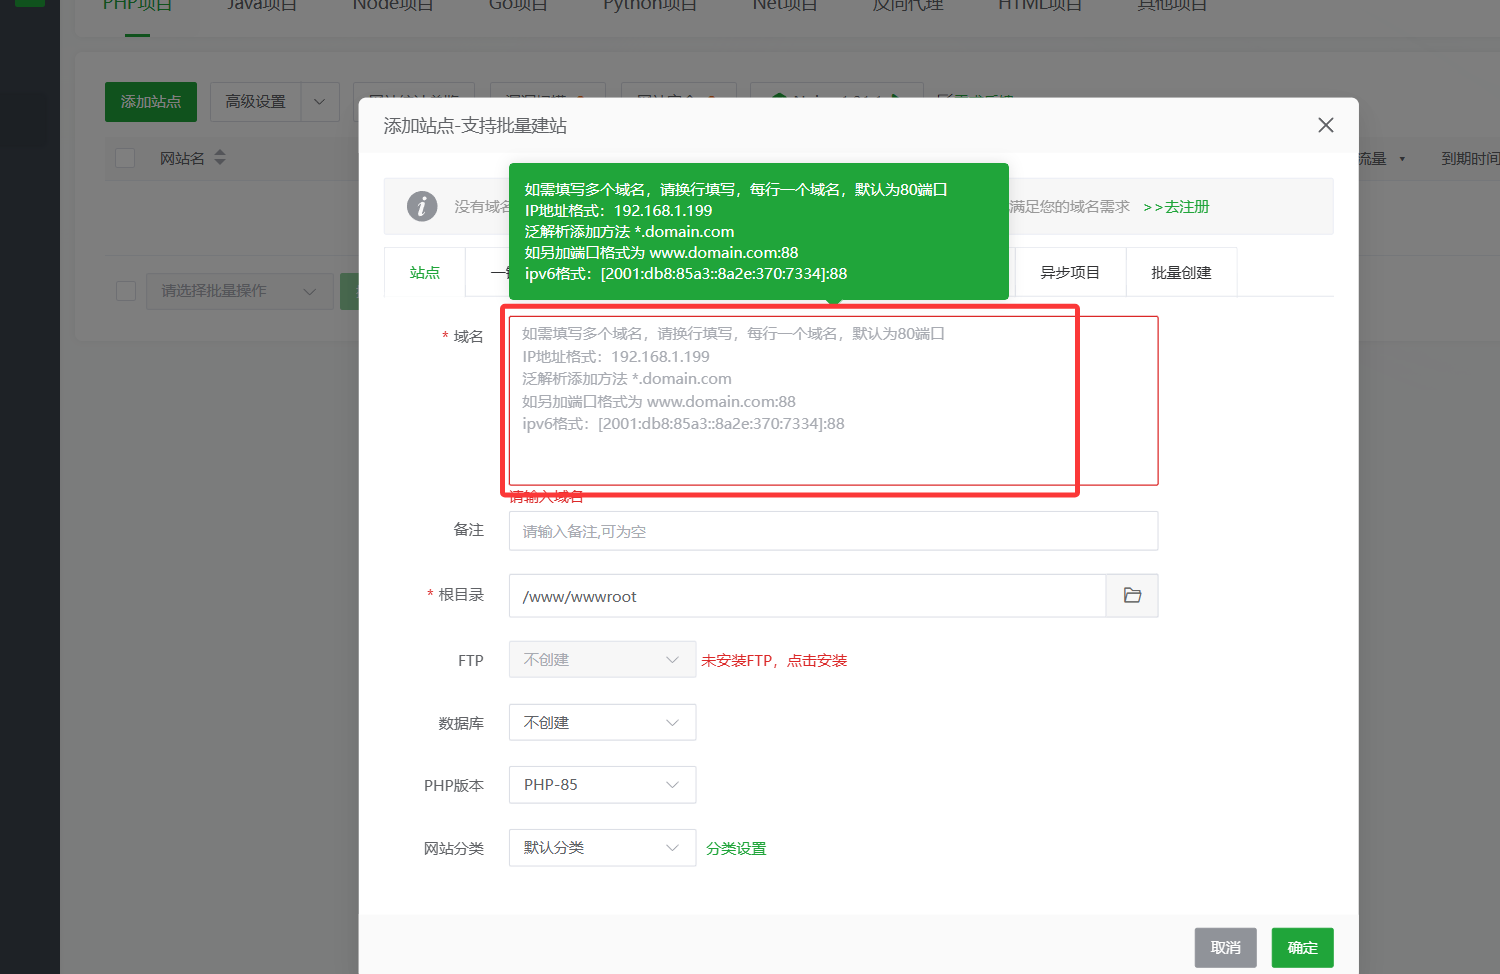Open the 请选择批量操作 dropdown
Screen dimensions: 1500x974
point(240,291)
